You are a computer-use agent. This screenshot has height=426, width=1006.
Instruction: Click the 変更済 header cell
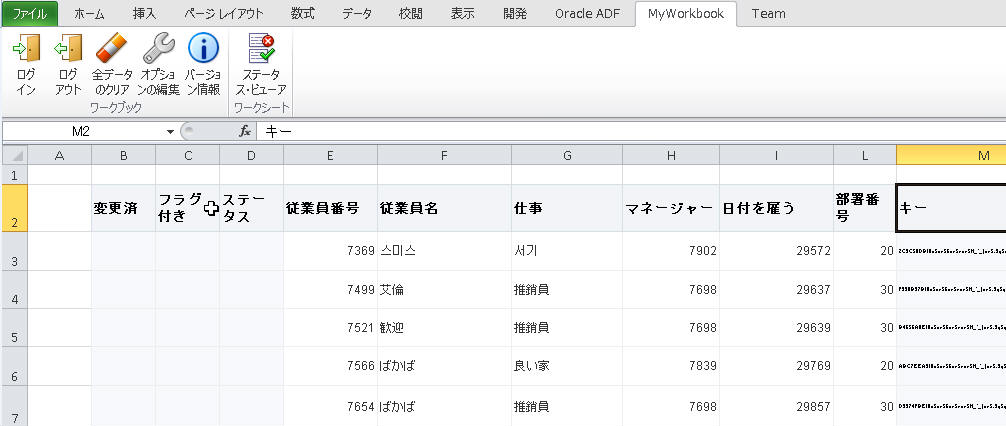(123, 208)
